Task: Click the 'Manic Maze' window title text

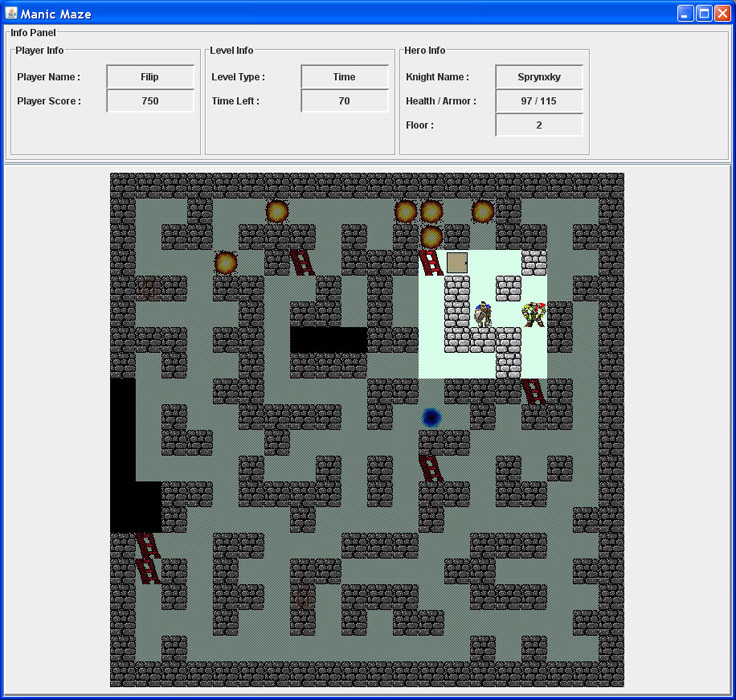Action: [56, 14]
